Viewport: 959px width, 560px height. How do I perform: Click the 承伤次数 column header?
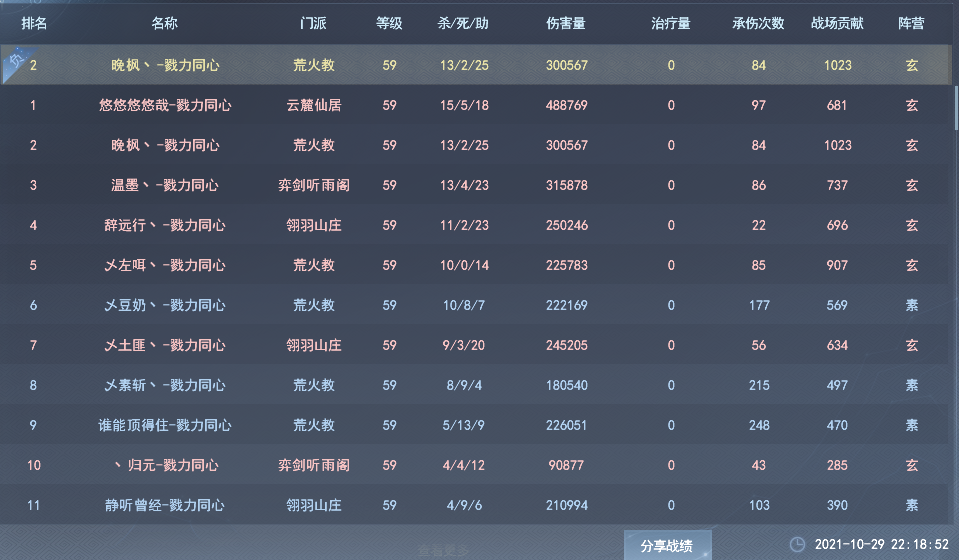[758, 23]
